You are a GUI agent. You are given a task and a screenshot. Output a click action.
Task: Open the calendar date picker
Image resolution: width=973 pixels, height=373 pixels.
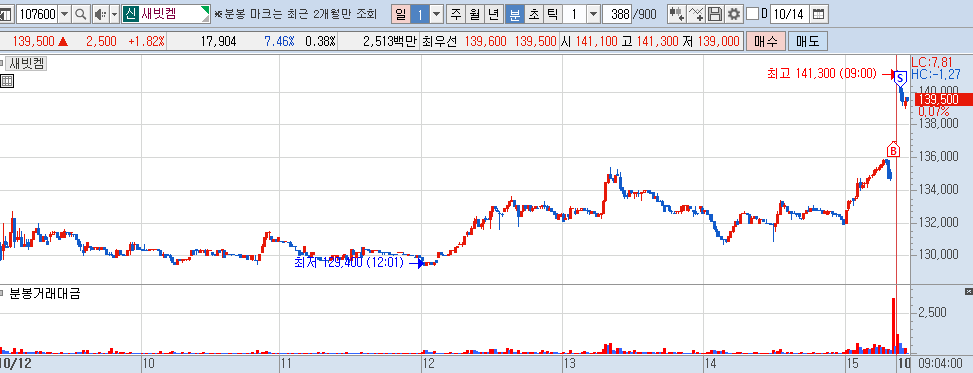click(x=819, y=14)
